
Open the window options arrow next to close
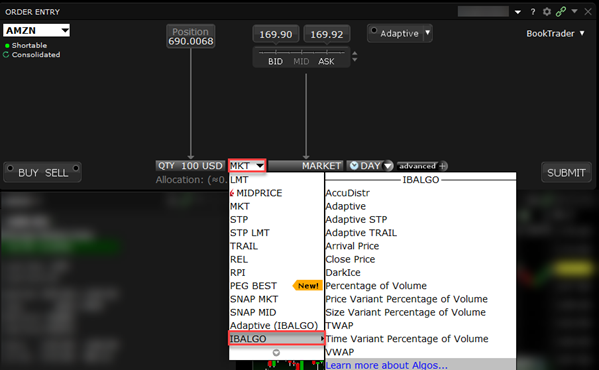tap(574, 11)
